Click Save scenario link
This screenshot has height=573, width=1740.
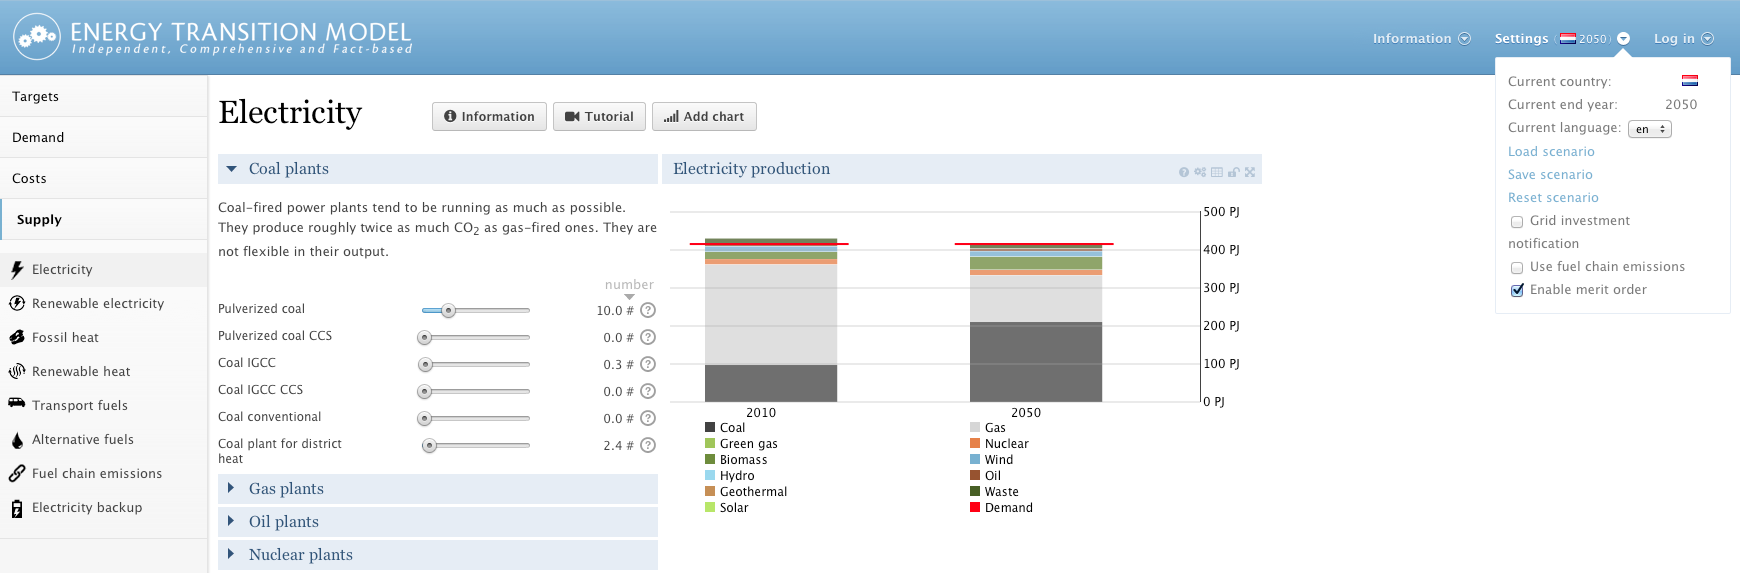1550,174
